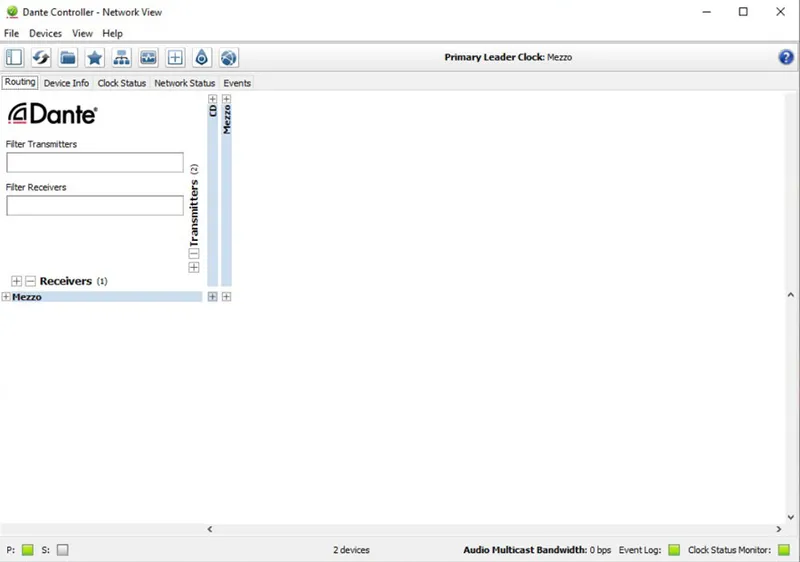Image resolution: width=800 pixels, height=562 pixels.
Task: Switch to the Events tab
Action: [237, 83]
